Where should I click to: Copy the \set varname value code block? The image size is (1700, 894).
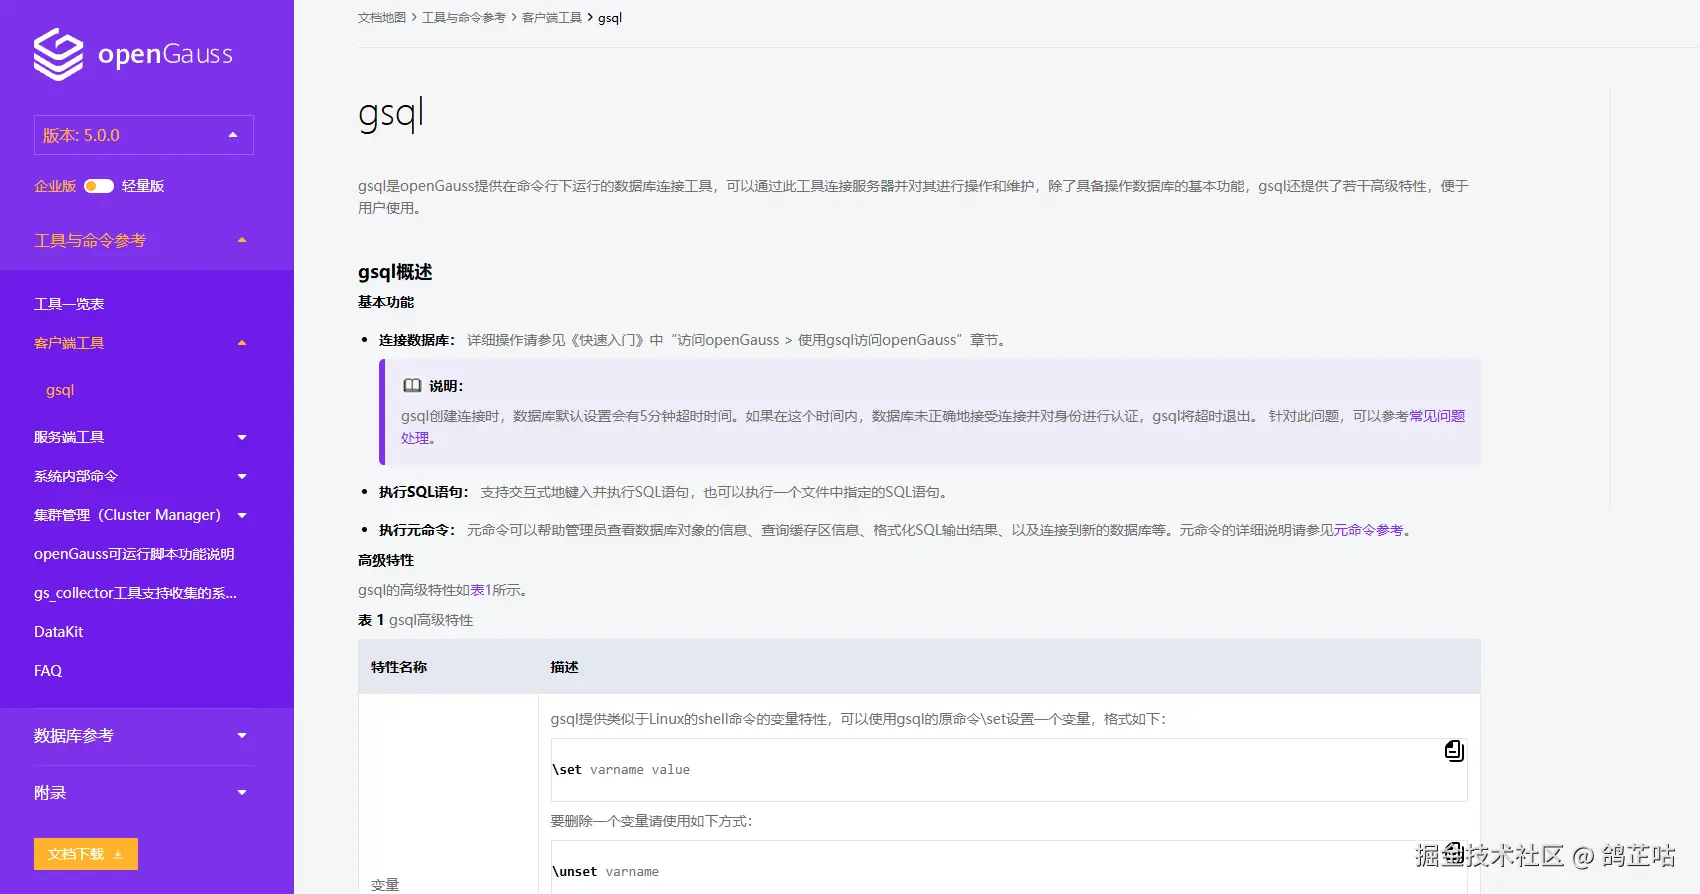[x=1454, y=751]
